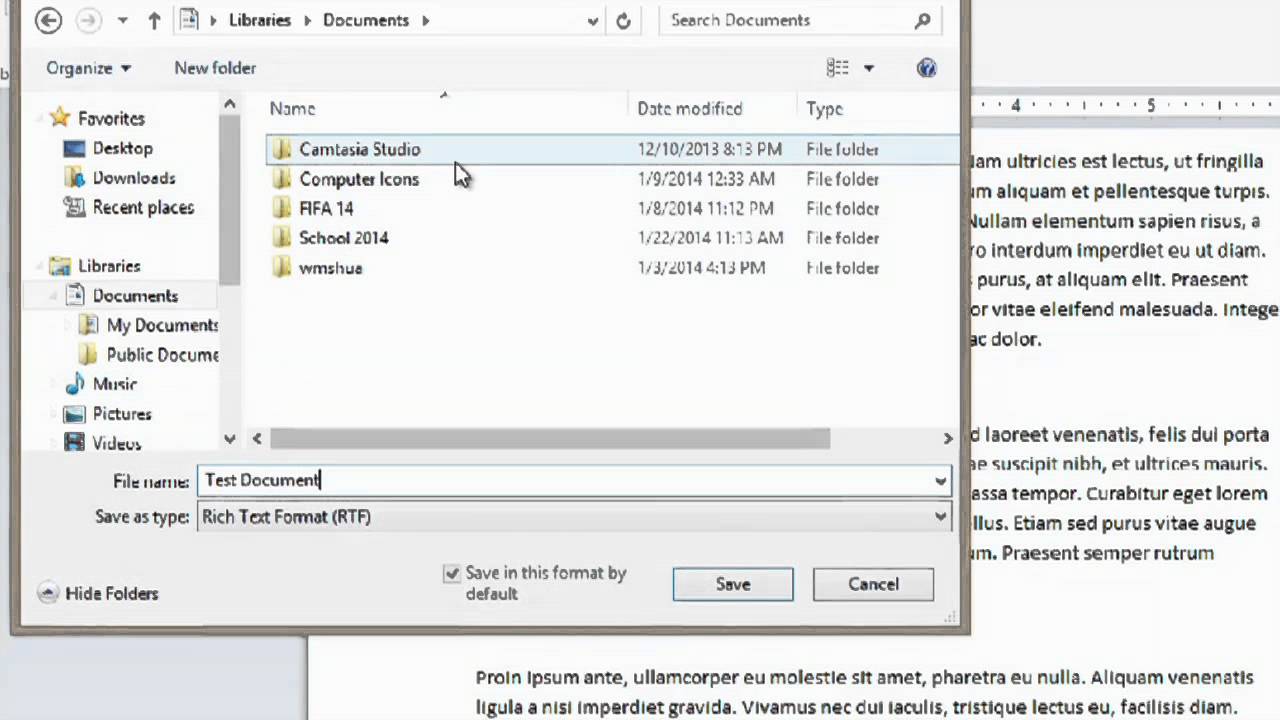The height and width of the screenshot is (720, 1280).
Task: Open the Organize dropdown menu
Action: [88, 68]
